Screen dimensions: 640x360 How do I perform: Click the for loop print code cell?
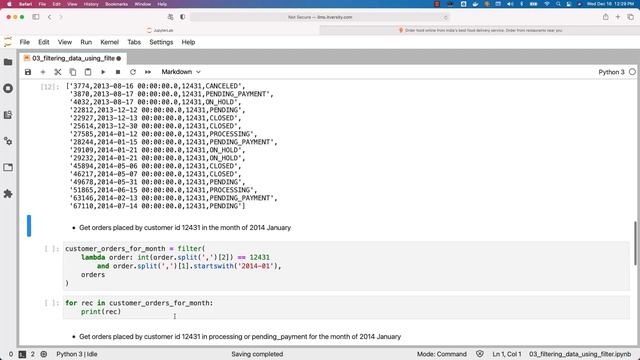point(346,307)
